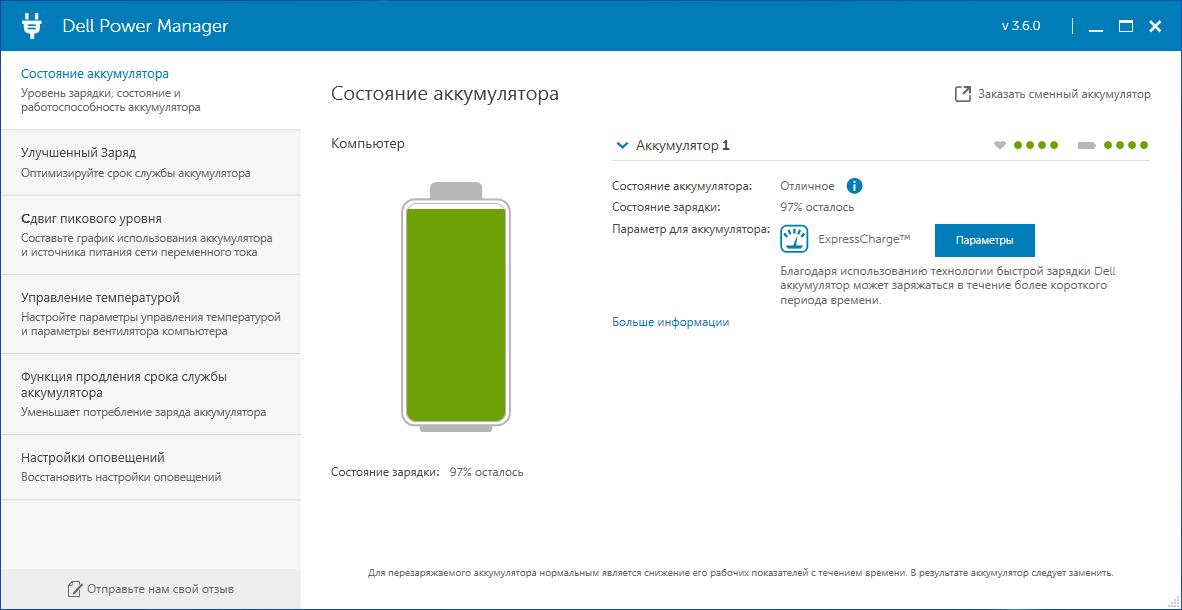Viewport: 1182px width, 610px height.
Task: Click the large green battery graphic
Action: (455, 307)
